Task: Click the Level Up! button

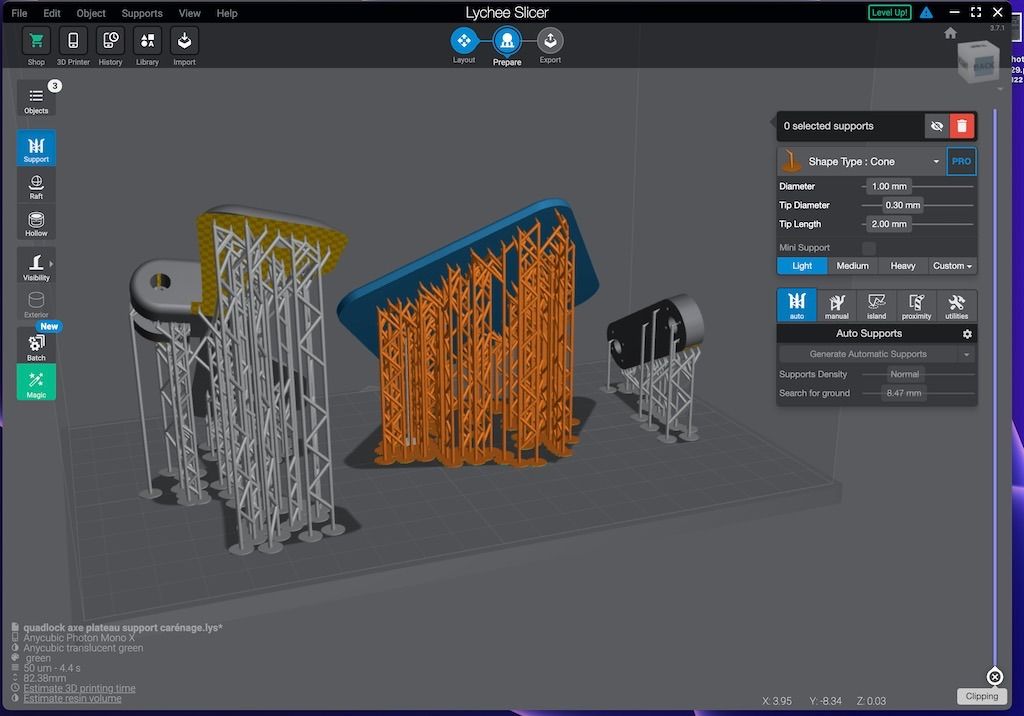Action: click(889, 12)
